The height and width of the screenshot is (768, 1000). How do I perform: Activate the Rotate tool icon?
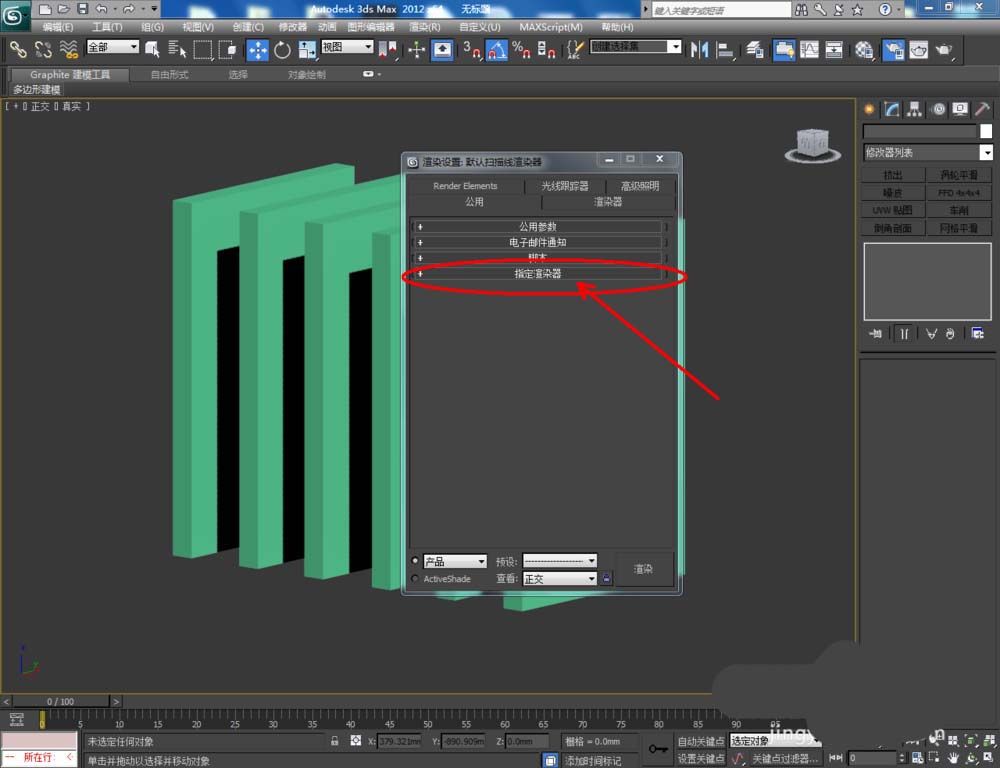click(x=282, y=49)
